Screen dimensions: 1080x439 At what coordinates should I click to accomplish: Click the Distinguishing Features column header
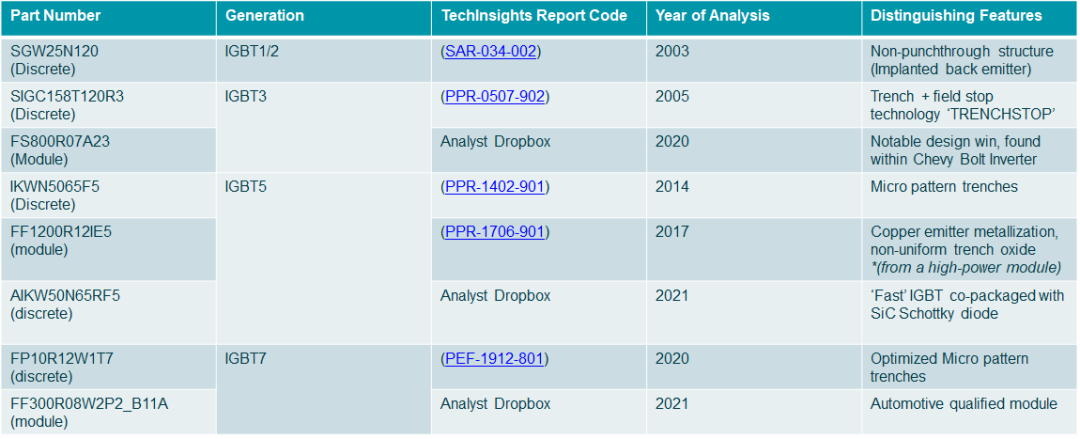tap(956, 16)
